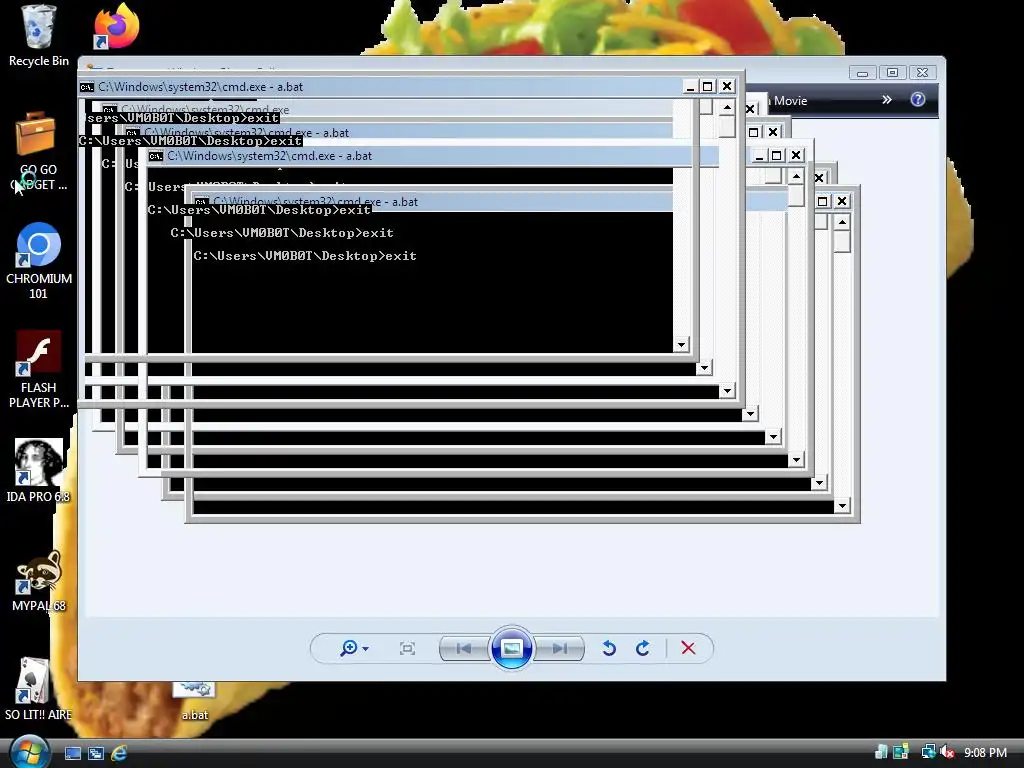Click the network connection tray icon

tap(927, 752)
